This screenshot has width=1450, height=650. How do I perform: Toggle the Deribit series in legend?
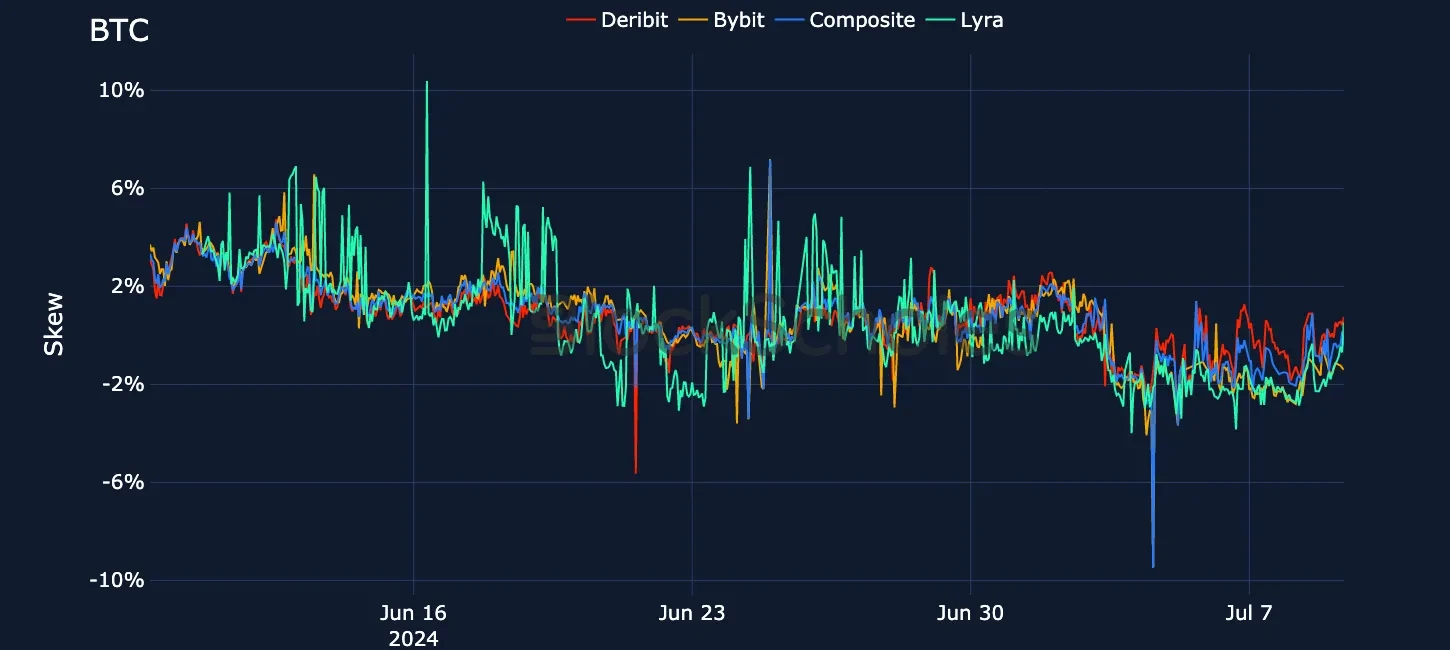tap(617, 20)
